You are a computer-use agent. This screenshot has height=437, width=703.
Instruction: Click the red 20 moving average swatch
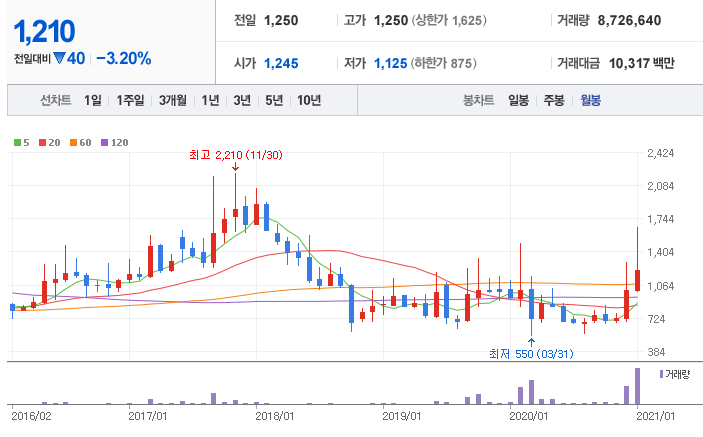pyautogui.click(x=43, y=143)
